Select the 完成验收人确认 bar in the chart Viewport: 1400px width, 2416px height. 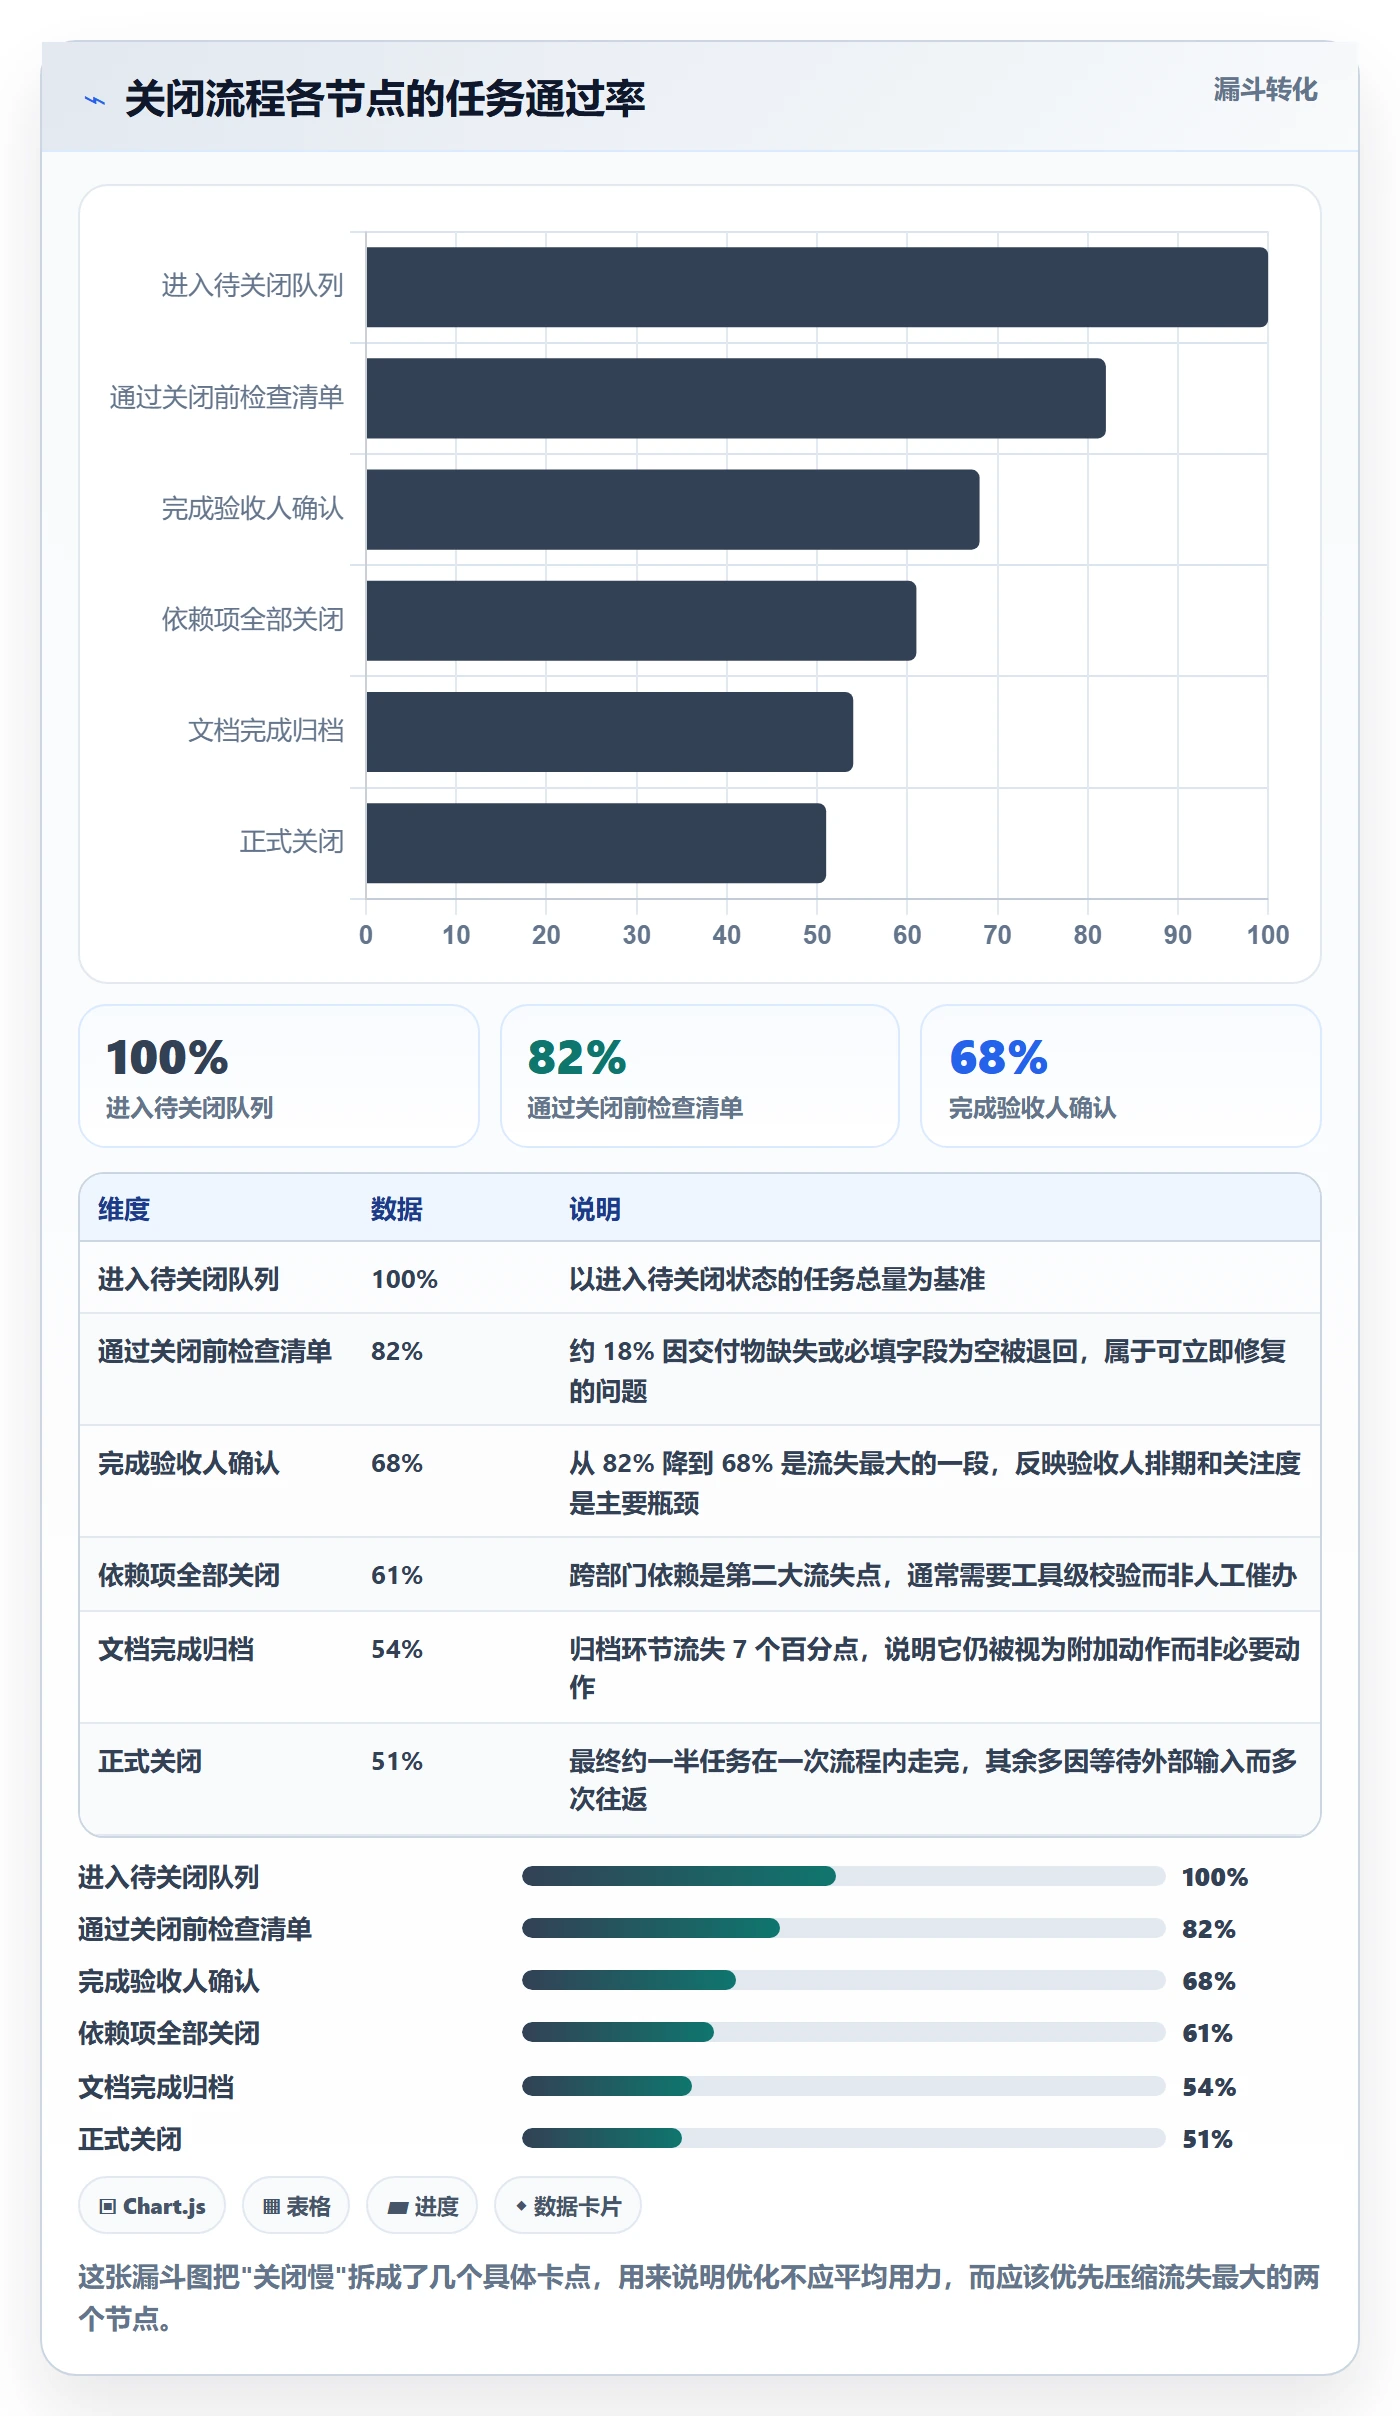(673, 509)
